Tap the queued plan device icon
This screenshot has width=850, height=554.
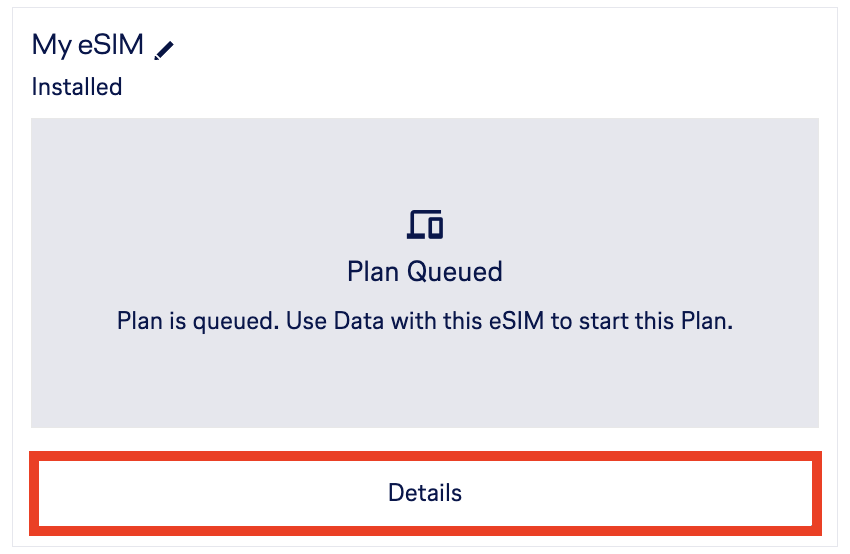click(x=425, y=224)
